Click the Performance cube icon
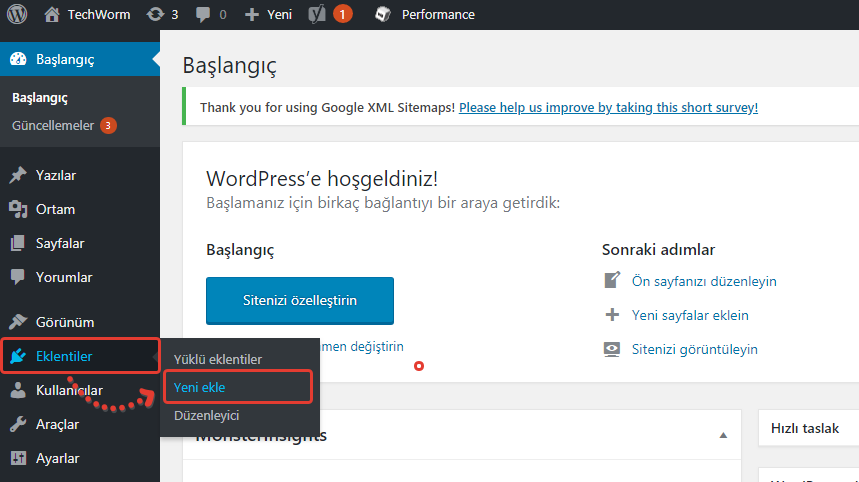Viewport: 859px width, 482px height. tap(383, 15)
